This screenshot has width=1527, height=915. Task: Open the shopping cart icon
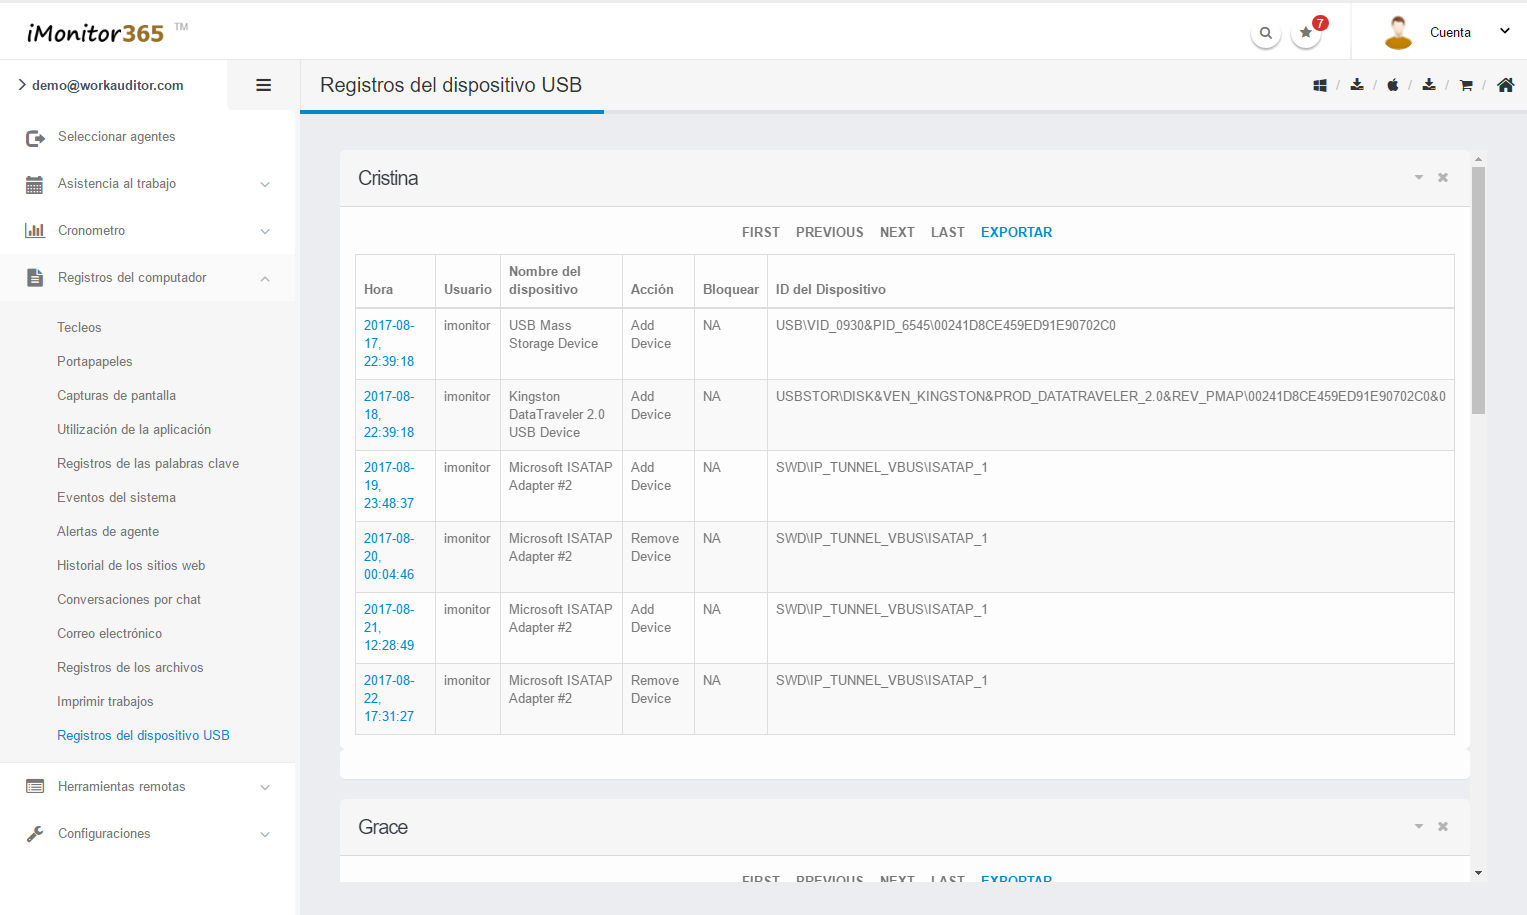(1466, 86)
